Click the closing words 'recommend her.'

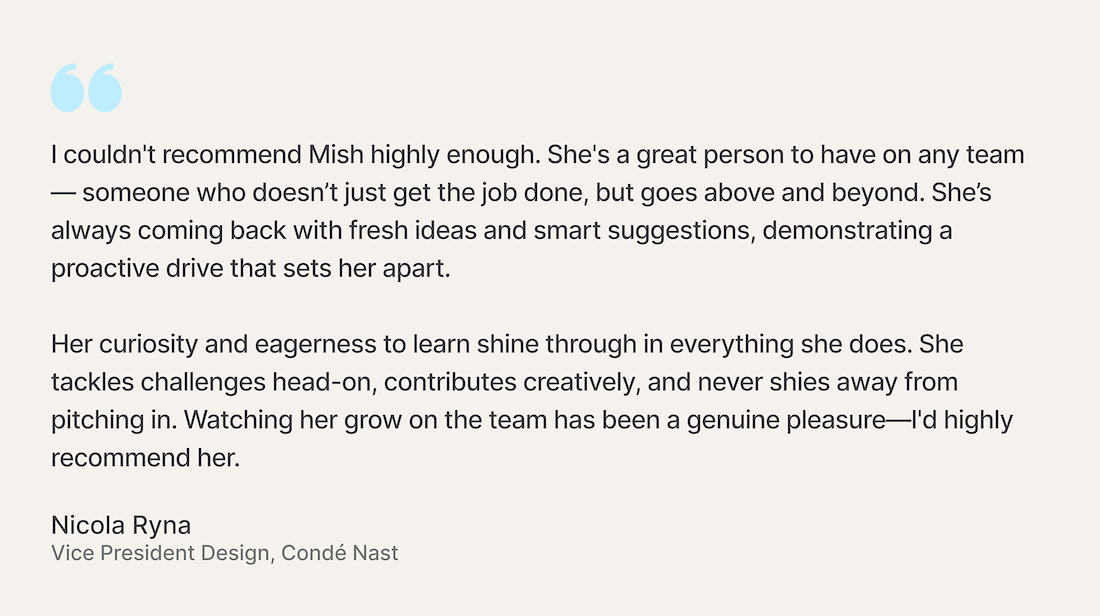tap(145, 457)
